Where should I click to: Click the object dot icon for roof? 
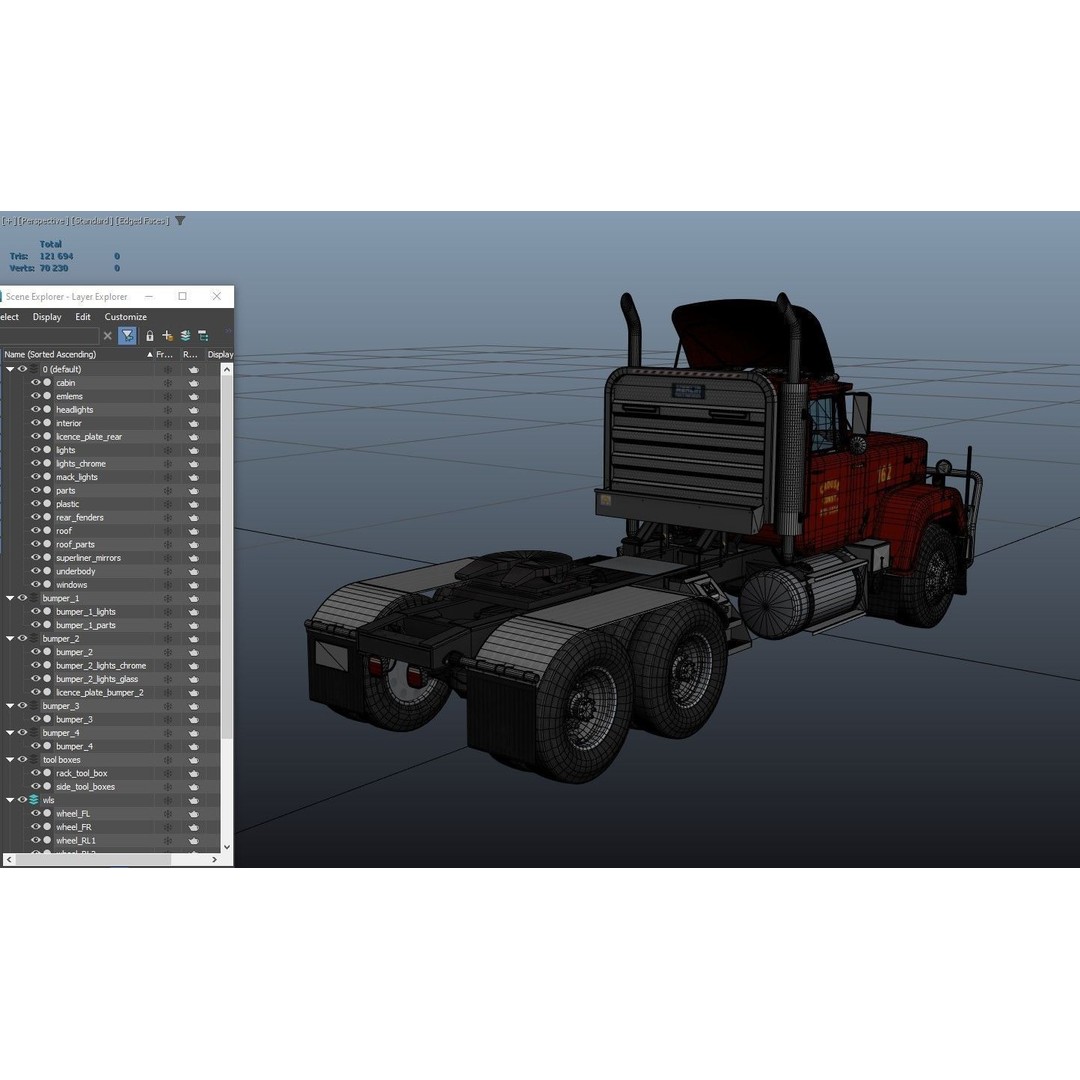tap(48, 531)
